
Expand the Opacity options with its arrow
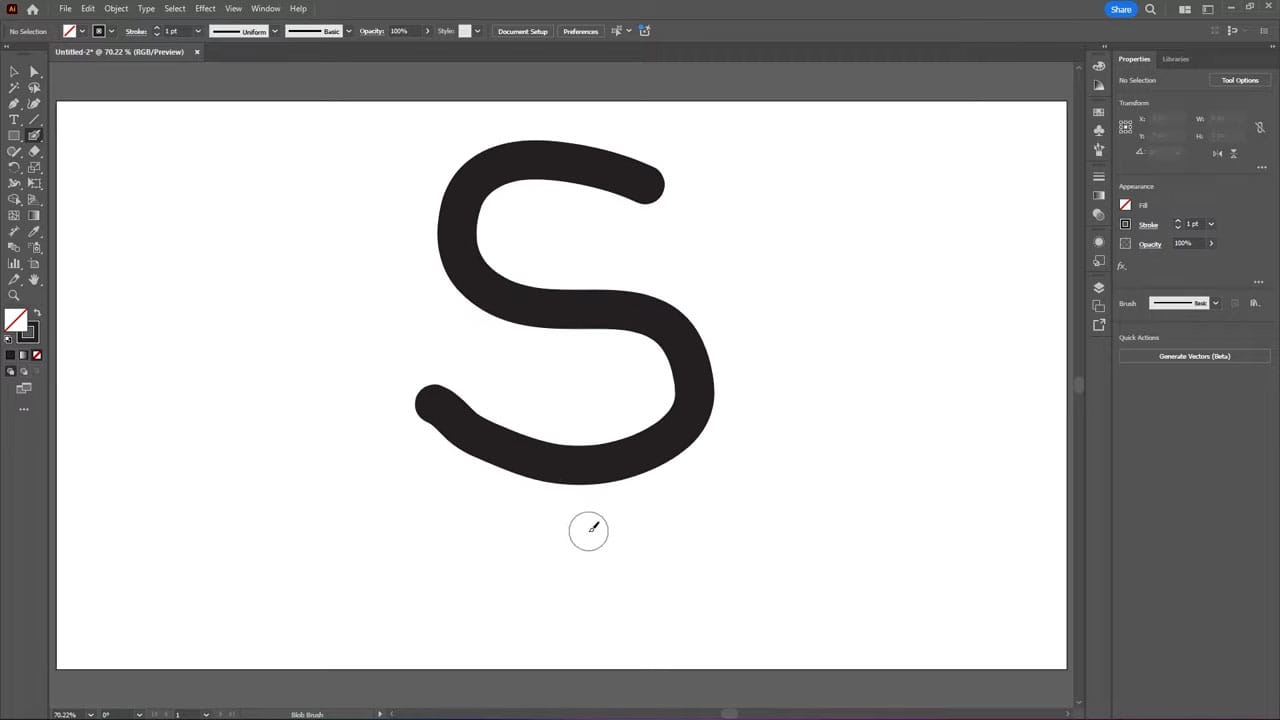coord(1211,243)
